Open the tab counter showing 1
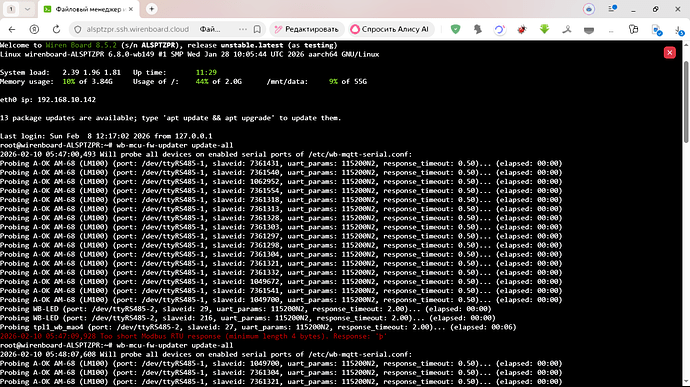The height and width of the screenshot is (387, 690). [x=11, y=9]
